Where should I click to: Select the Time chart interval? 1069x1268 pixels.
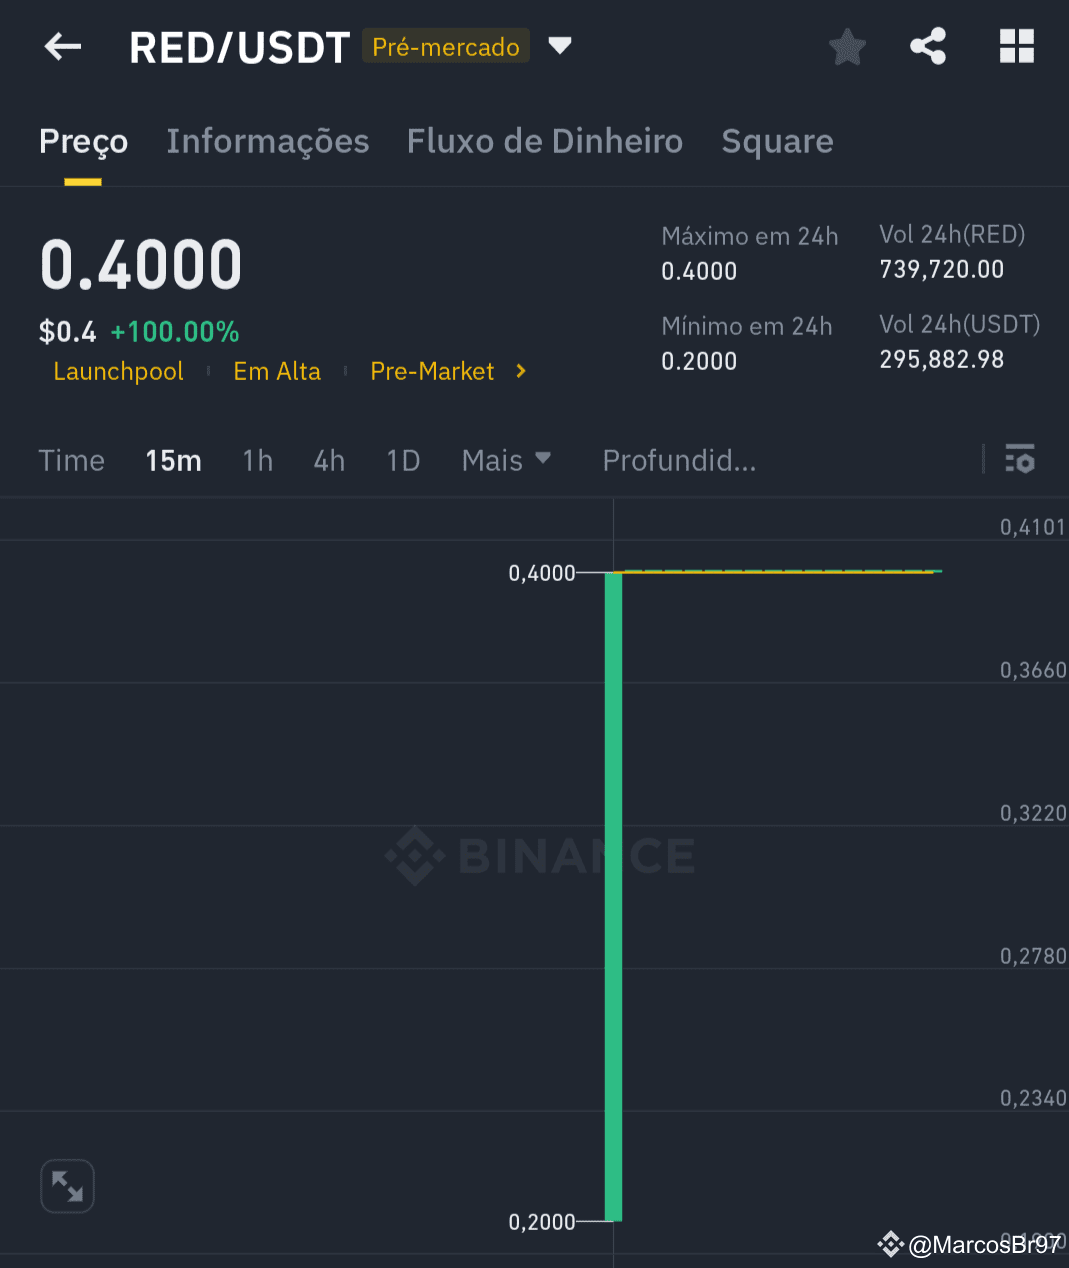[72, 460]
